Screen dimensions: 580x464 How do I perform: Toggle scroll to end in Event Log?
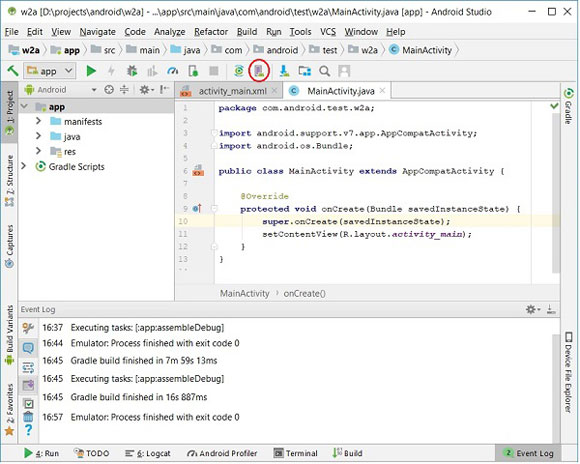click(28, 385)
